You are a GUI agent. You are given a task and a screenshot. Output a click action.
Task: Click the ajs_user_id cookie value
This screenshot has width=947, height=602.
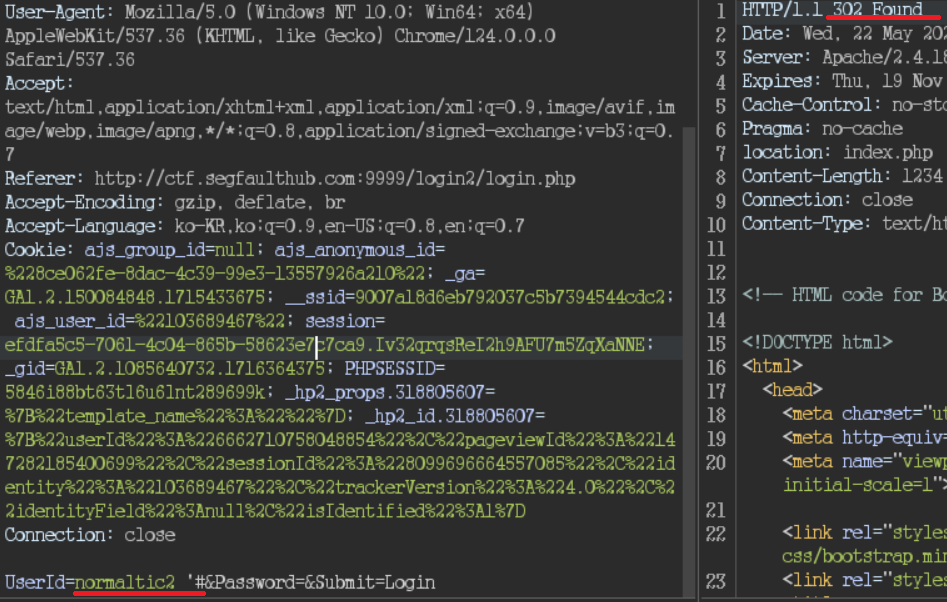click(x=210, y=321)
